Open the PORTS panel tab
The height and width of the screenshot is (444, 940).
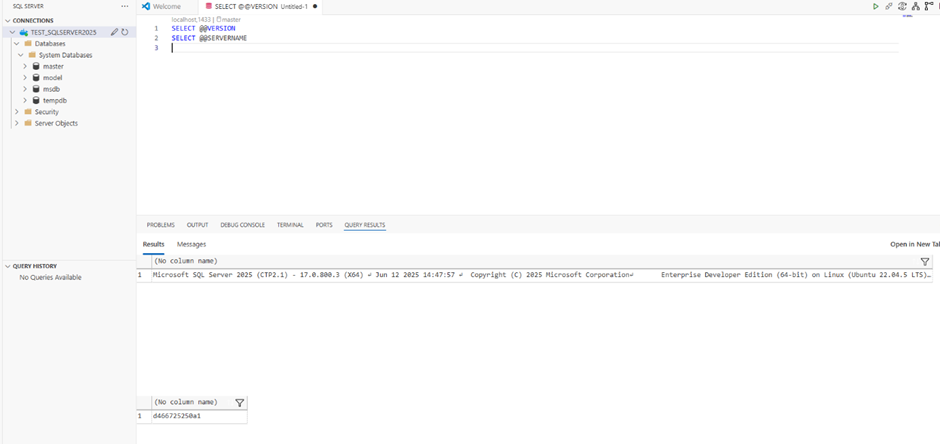(324, 225)
